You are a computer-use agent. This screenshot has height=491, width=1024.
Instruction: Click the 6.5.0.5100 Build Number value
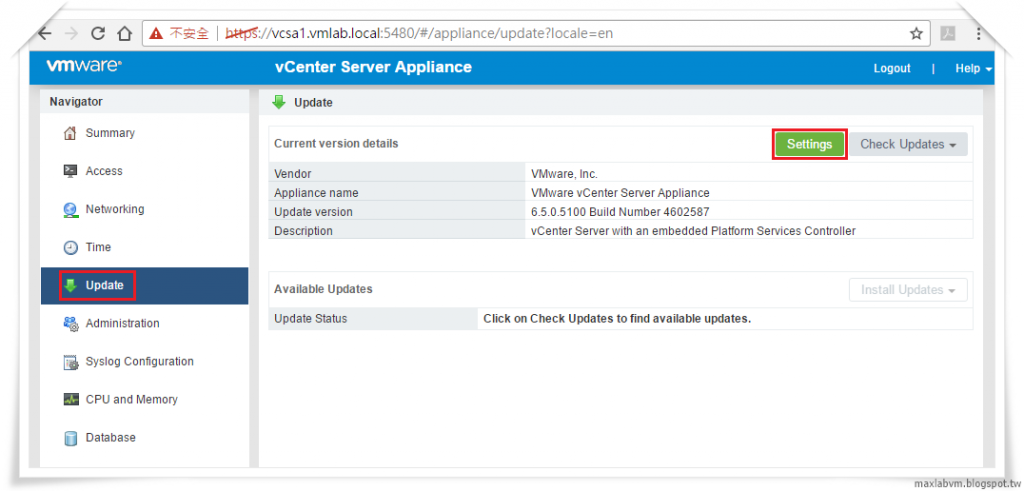(x=620, y=212)
